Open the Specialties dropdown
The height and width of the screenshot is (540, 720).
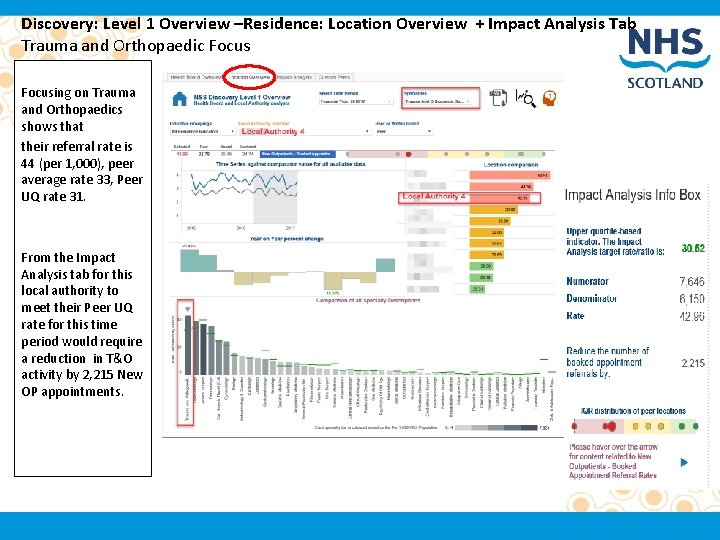(x=439, y=101)
